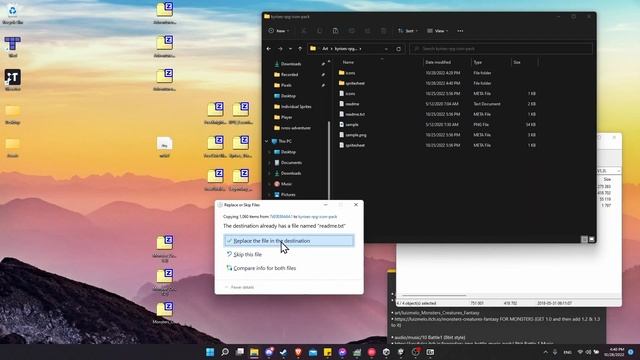Select sample.png META file

437,135
